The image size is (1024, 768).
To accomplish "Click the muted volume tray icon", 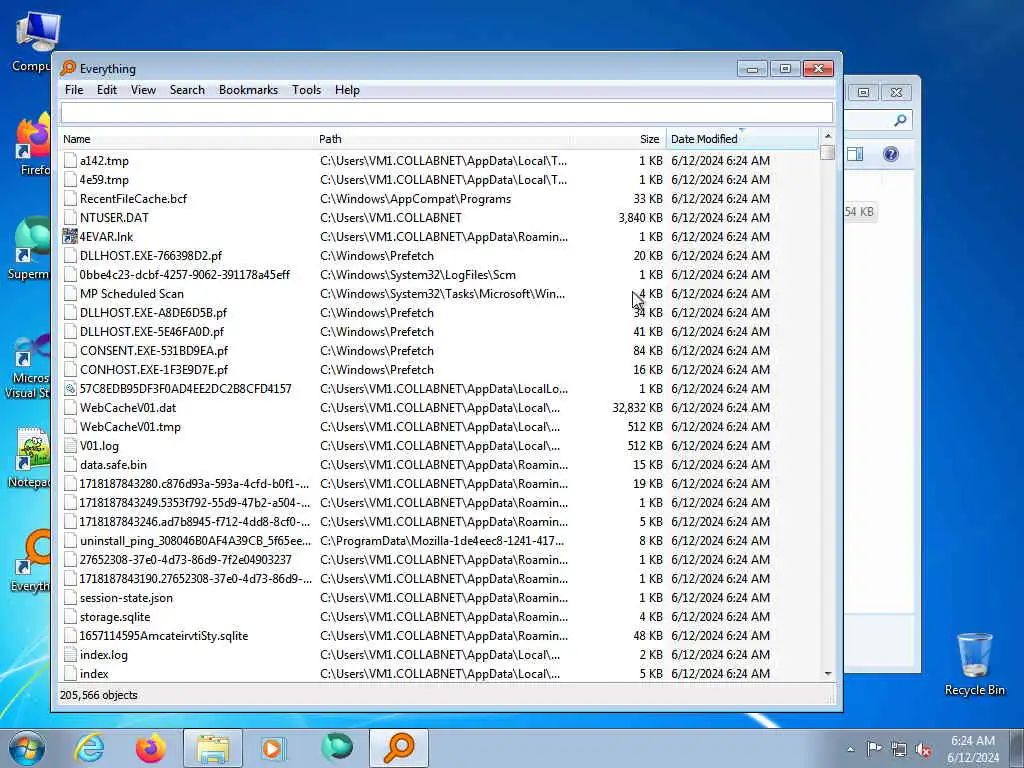I will 923,749.
